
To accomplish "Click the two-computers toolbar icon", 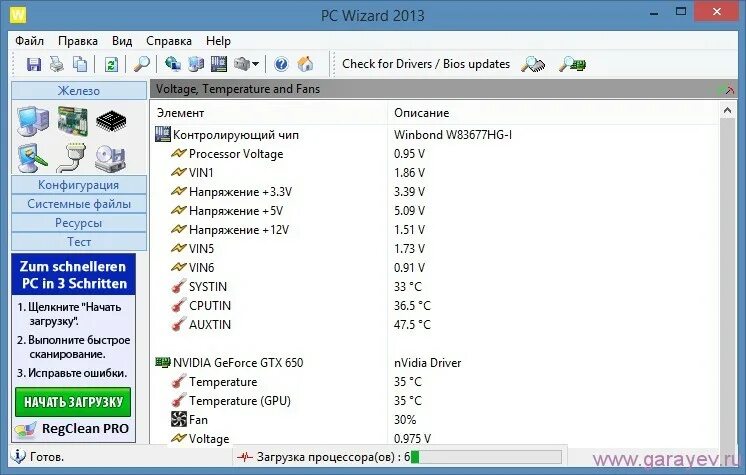I will coord(196,64).
